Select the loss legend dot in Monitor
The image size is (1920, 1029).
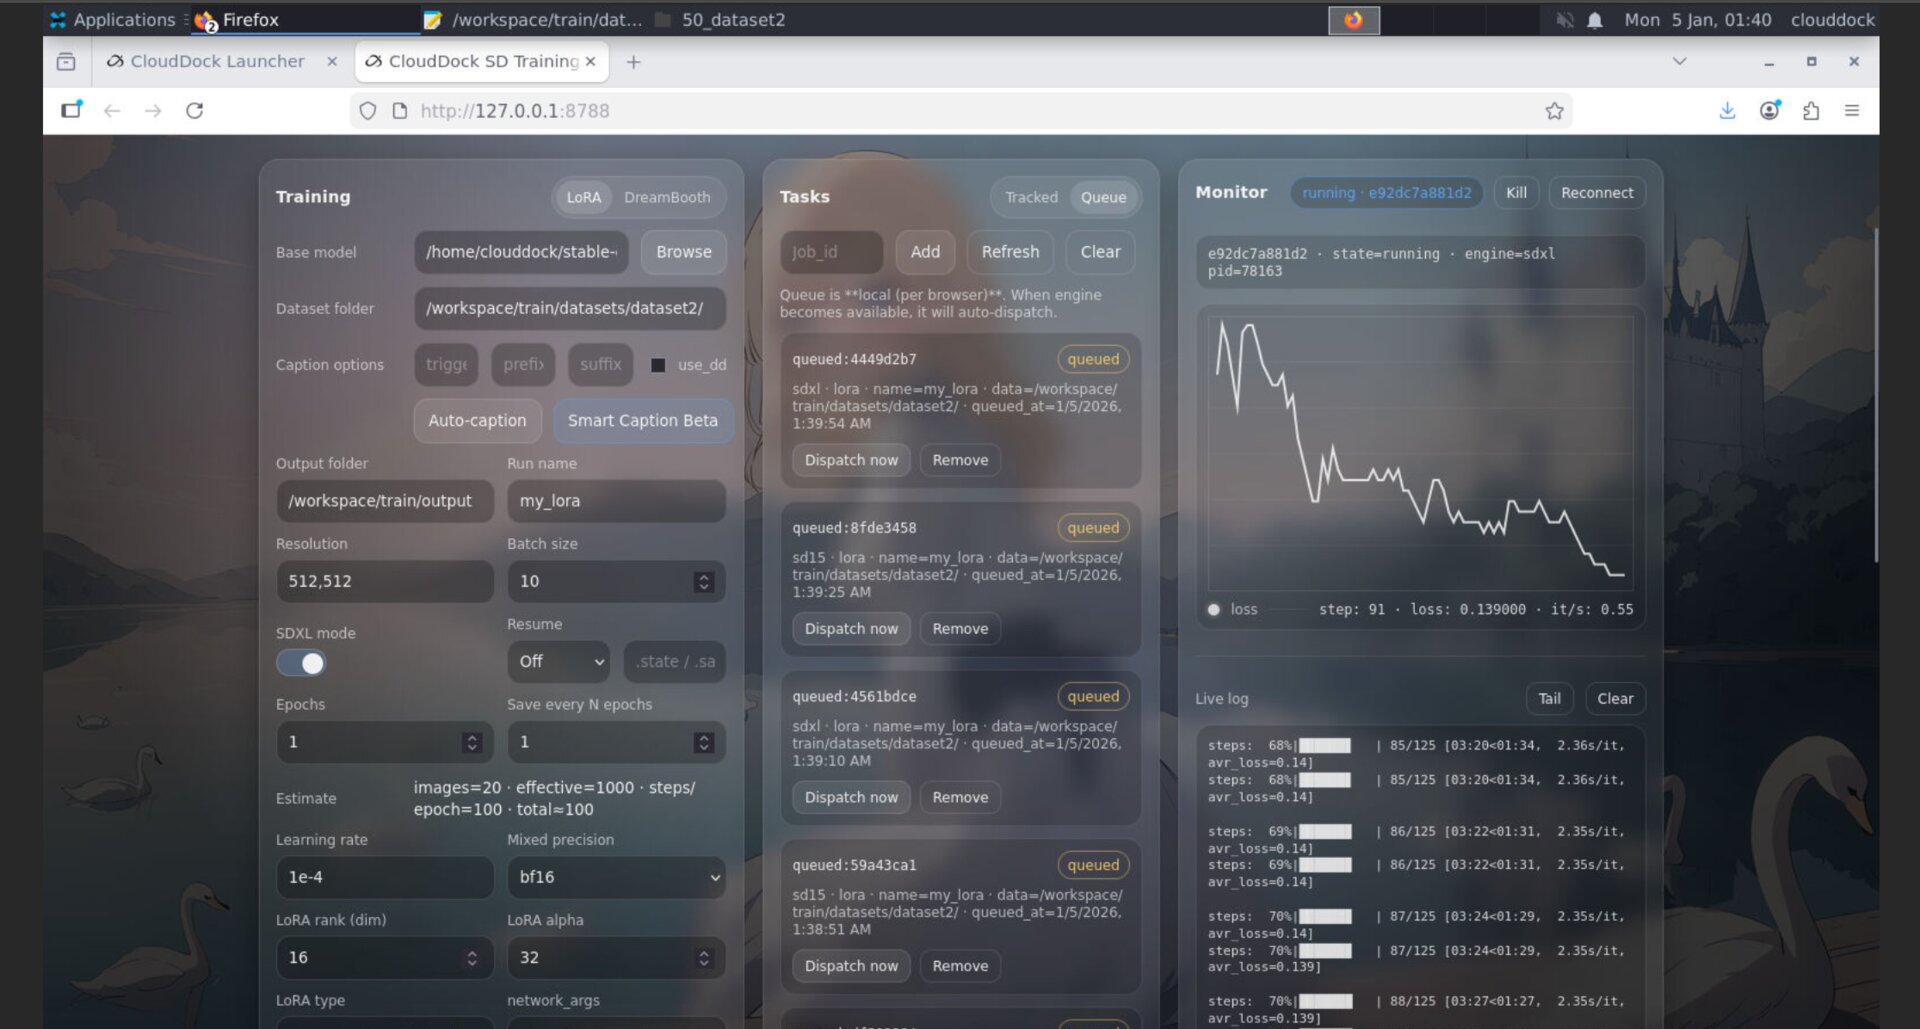pyautogui.click(x=1213, y=609)
